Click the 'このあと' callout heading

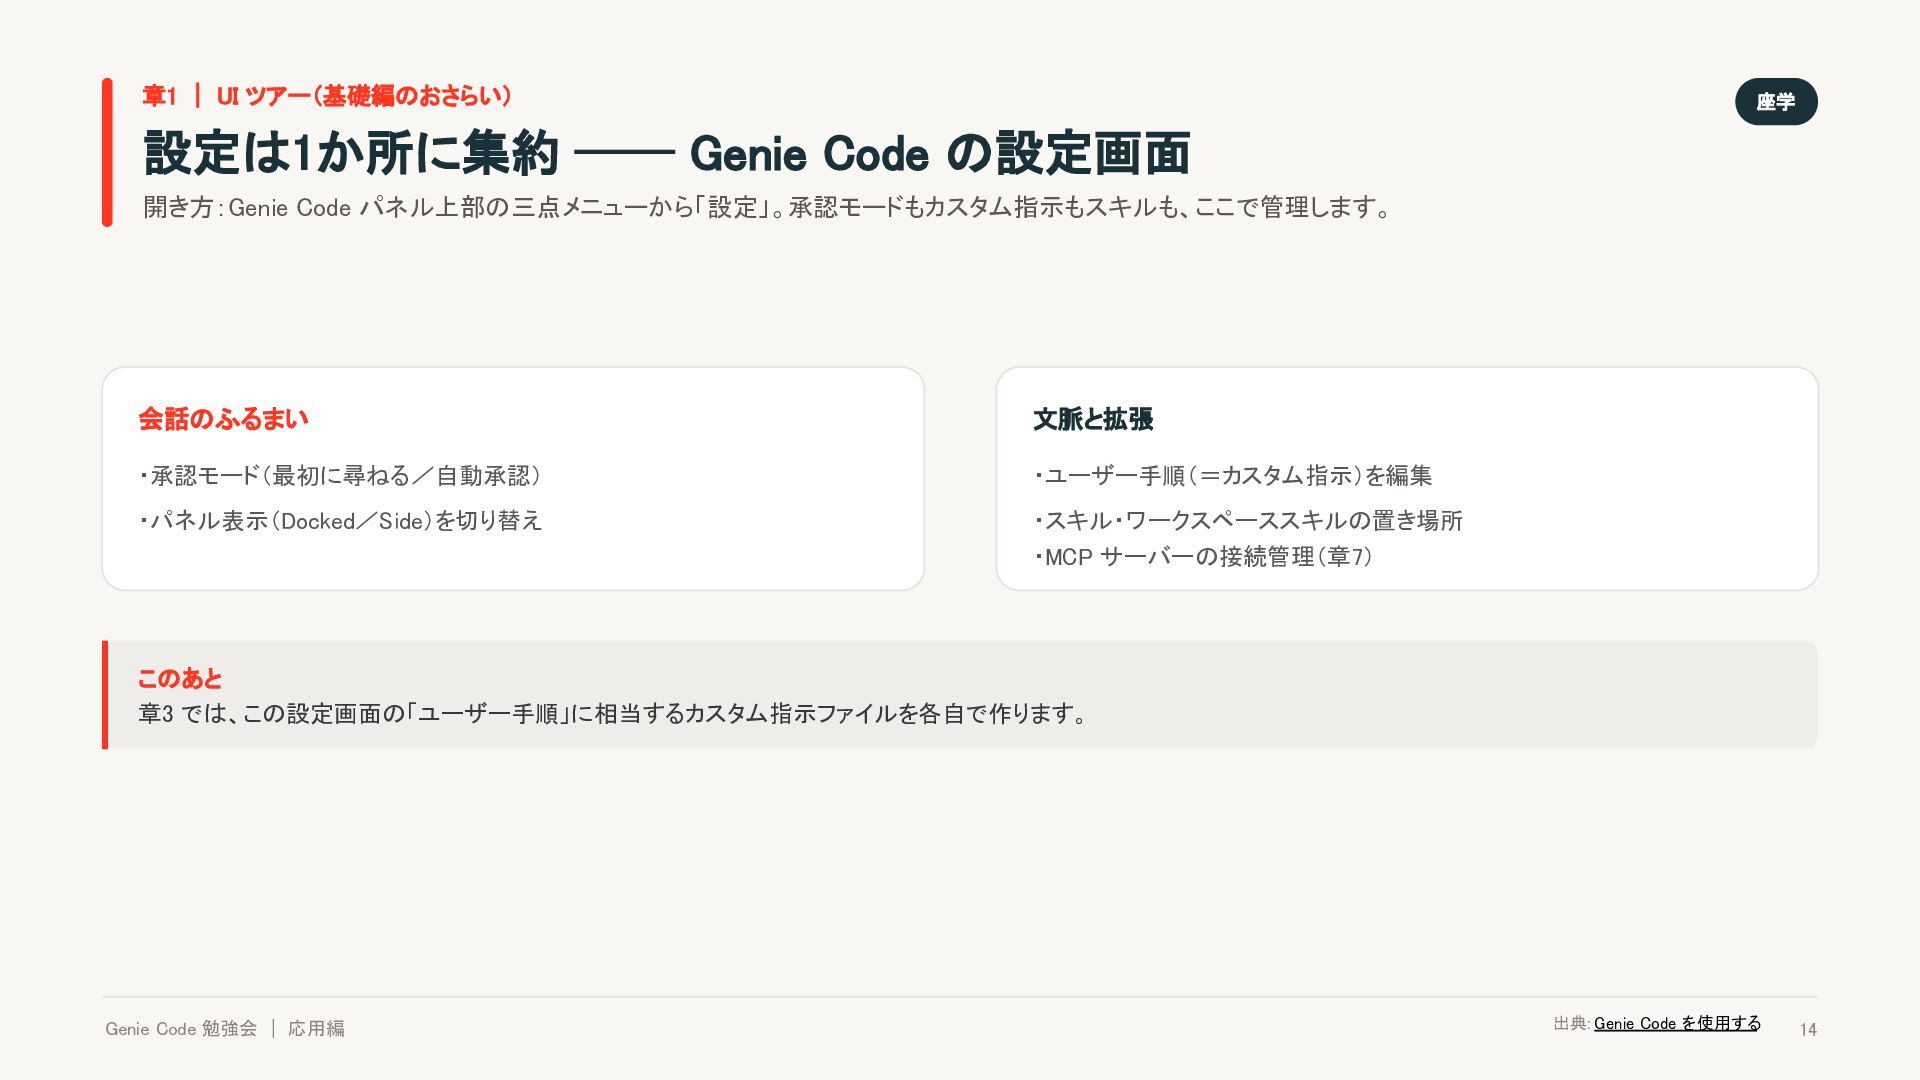click(180, 678)
